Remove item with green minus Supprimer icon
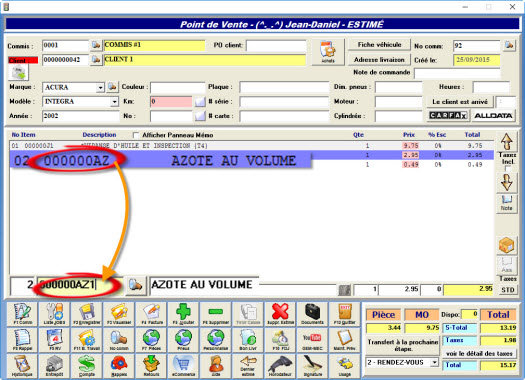The image size is (525, 380). [216, 314]
